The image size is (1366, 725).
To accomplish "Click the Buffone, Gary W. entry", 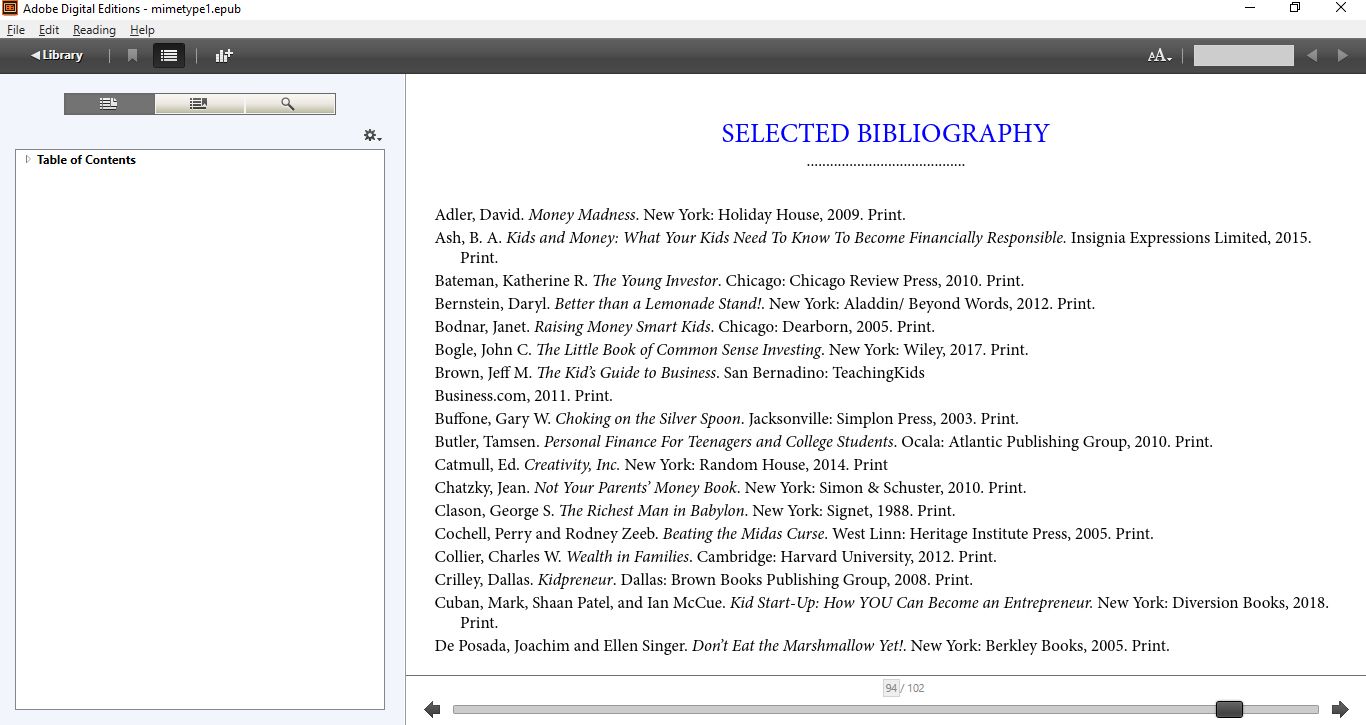I will 726,419.
